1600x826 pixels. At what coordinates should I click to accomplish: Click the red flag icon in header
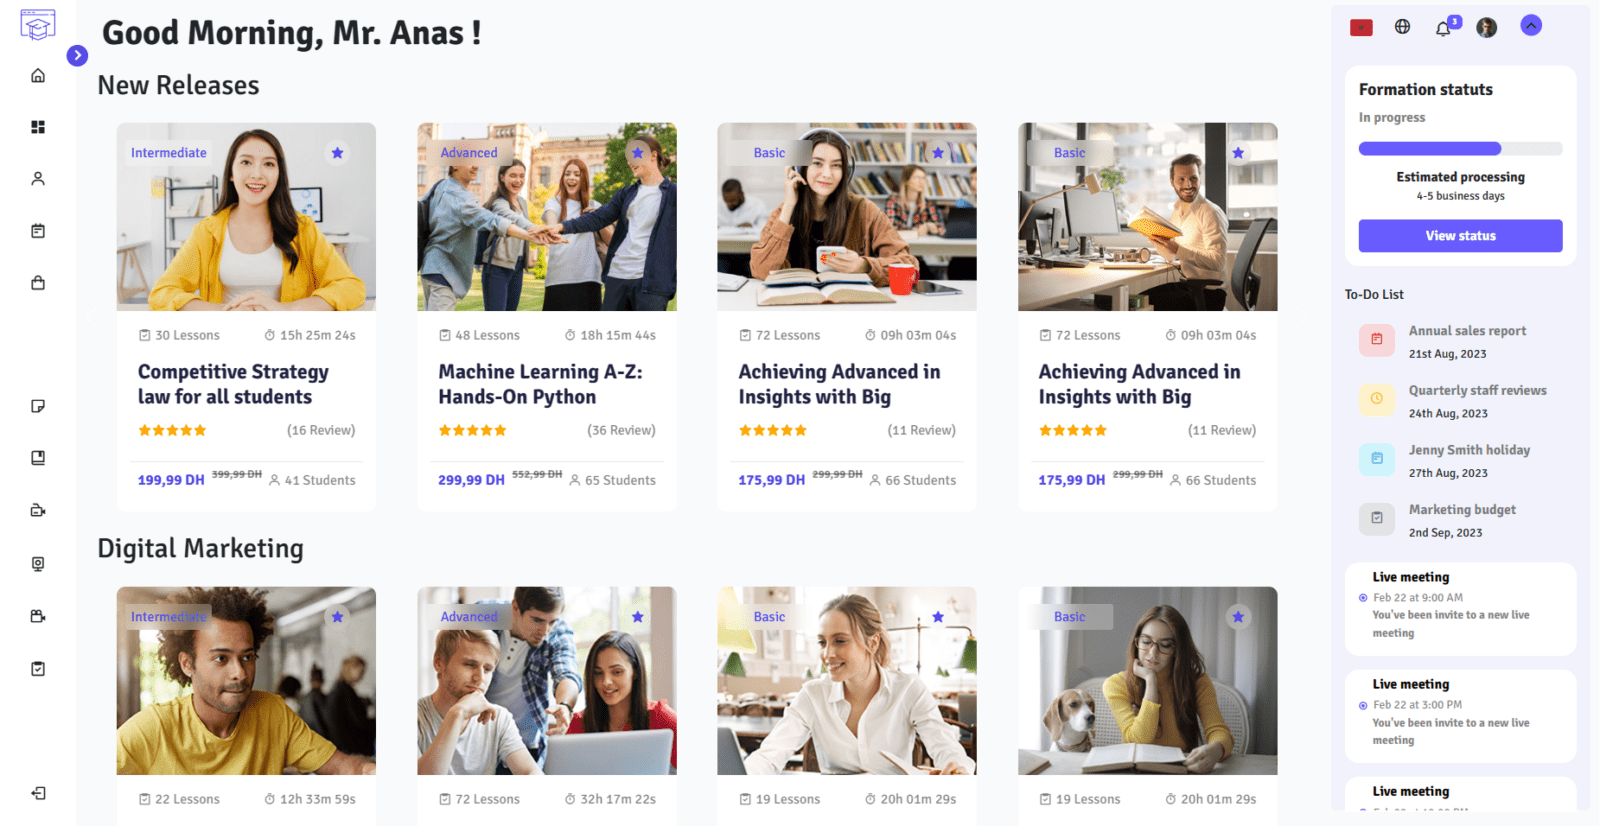(x=1361, y=28)
